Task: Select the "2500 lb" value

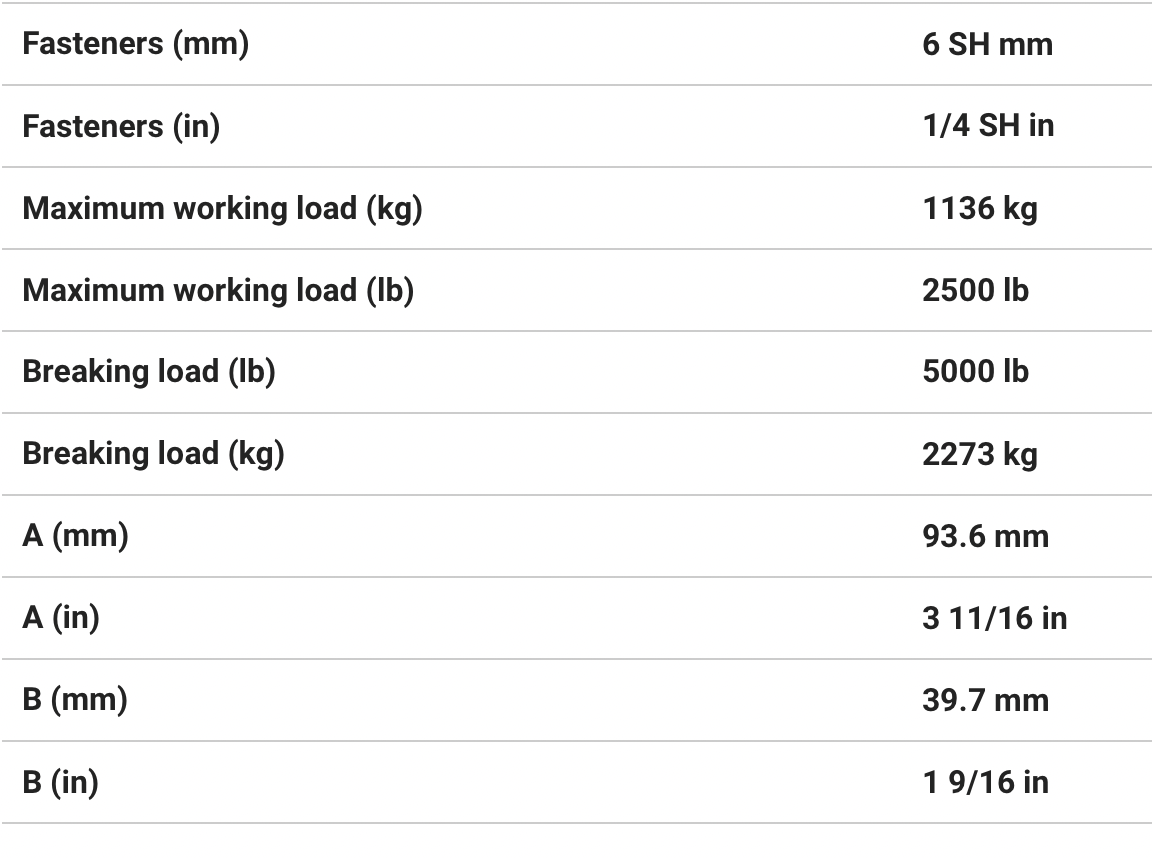Action: click(x=975, y=290)
